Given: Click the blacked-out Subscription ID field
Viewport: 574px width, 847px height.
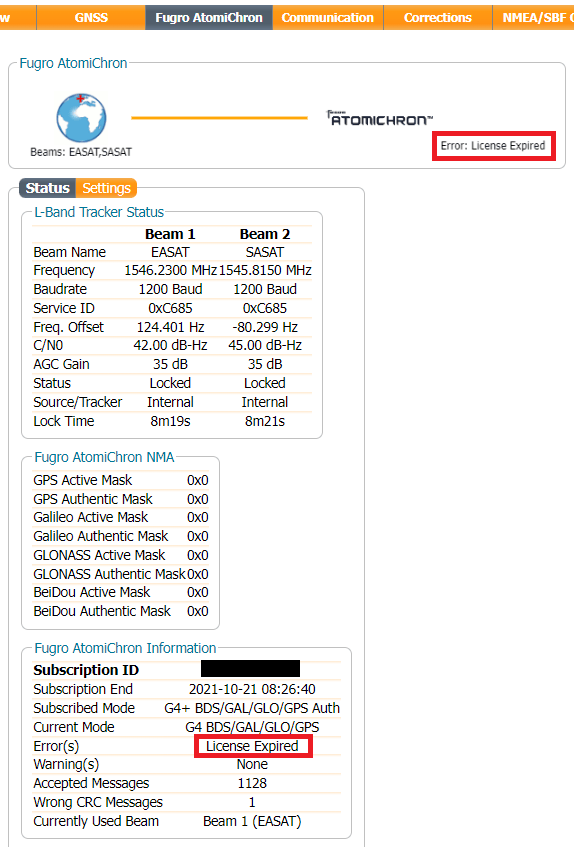Looking at the screenshot, I should point(251,669).
